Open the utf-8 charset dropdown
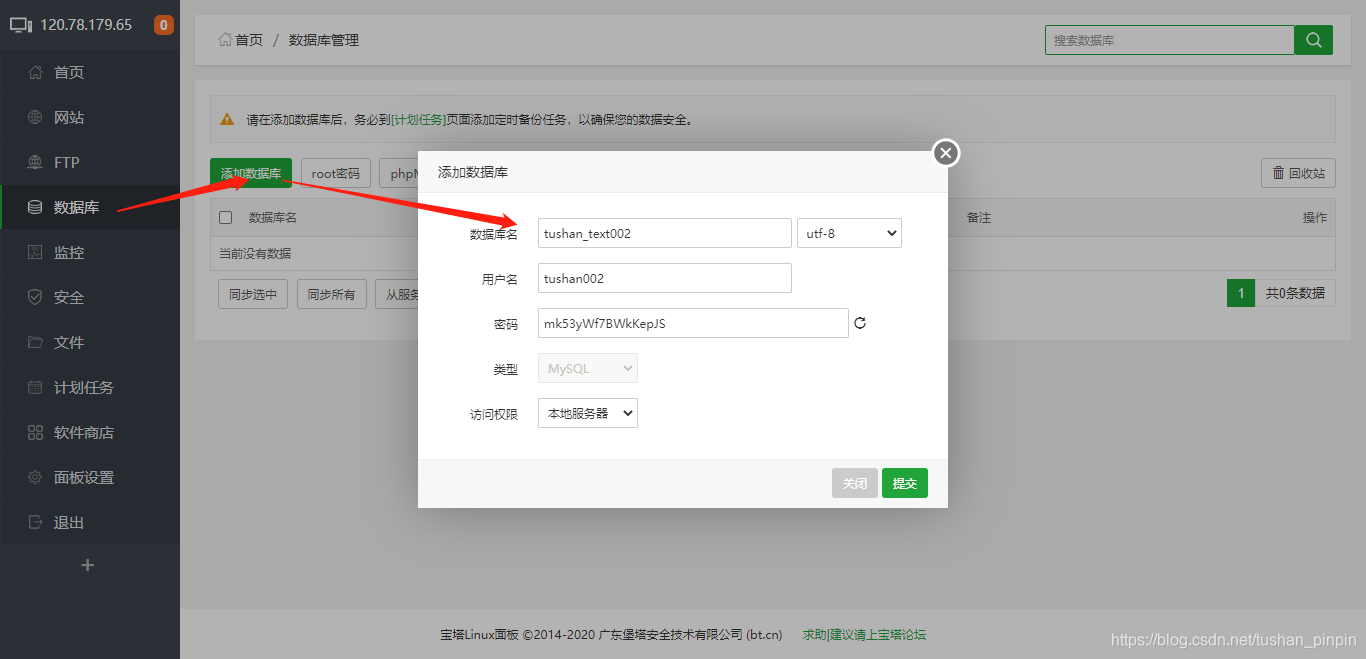This screenshot has width=1366, height=659. point(849,232)
